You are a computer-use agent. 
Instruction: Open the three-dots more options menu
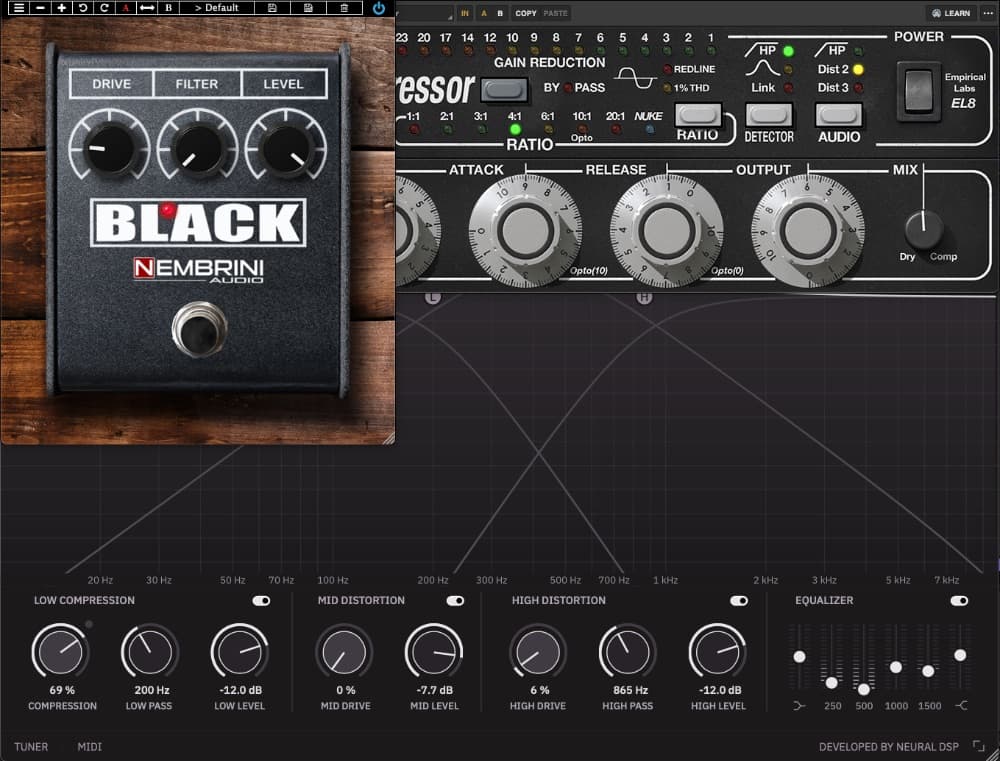[988, 13]
